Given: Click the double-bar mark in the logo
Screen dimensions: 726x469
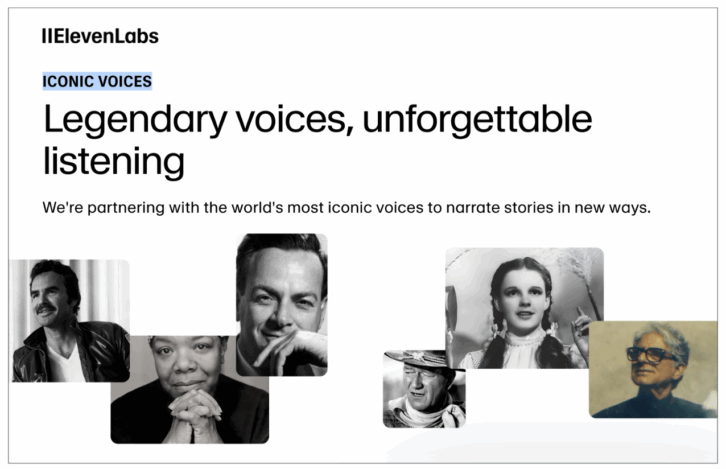Looking at the screenshot, I should coord(46,37).
